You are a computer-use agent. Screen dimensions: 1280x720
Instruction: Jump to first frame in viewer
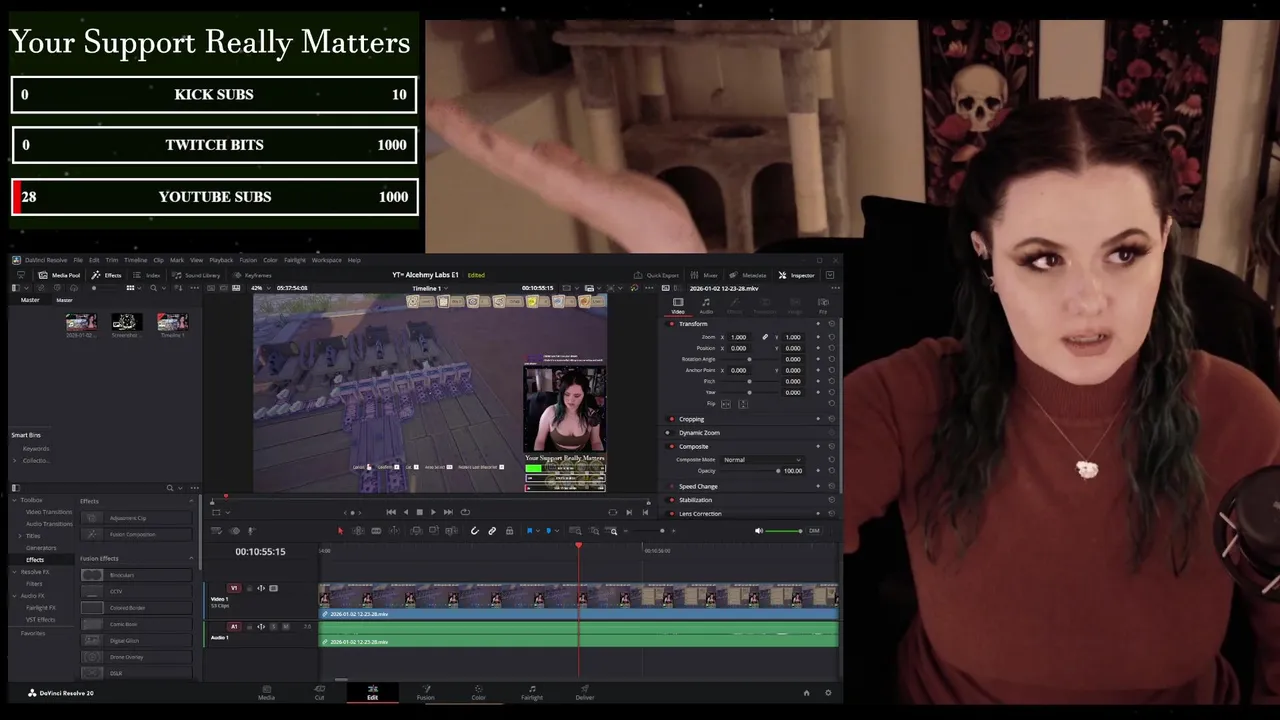(x=391, y=512)
